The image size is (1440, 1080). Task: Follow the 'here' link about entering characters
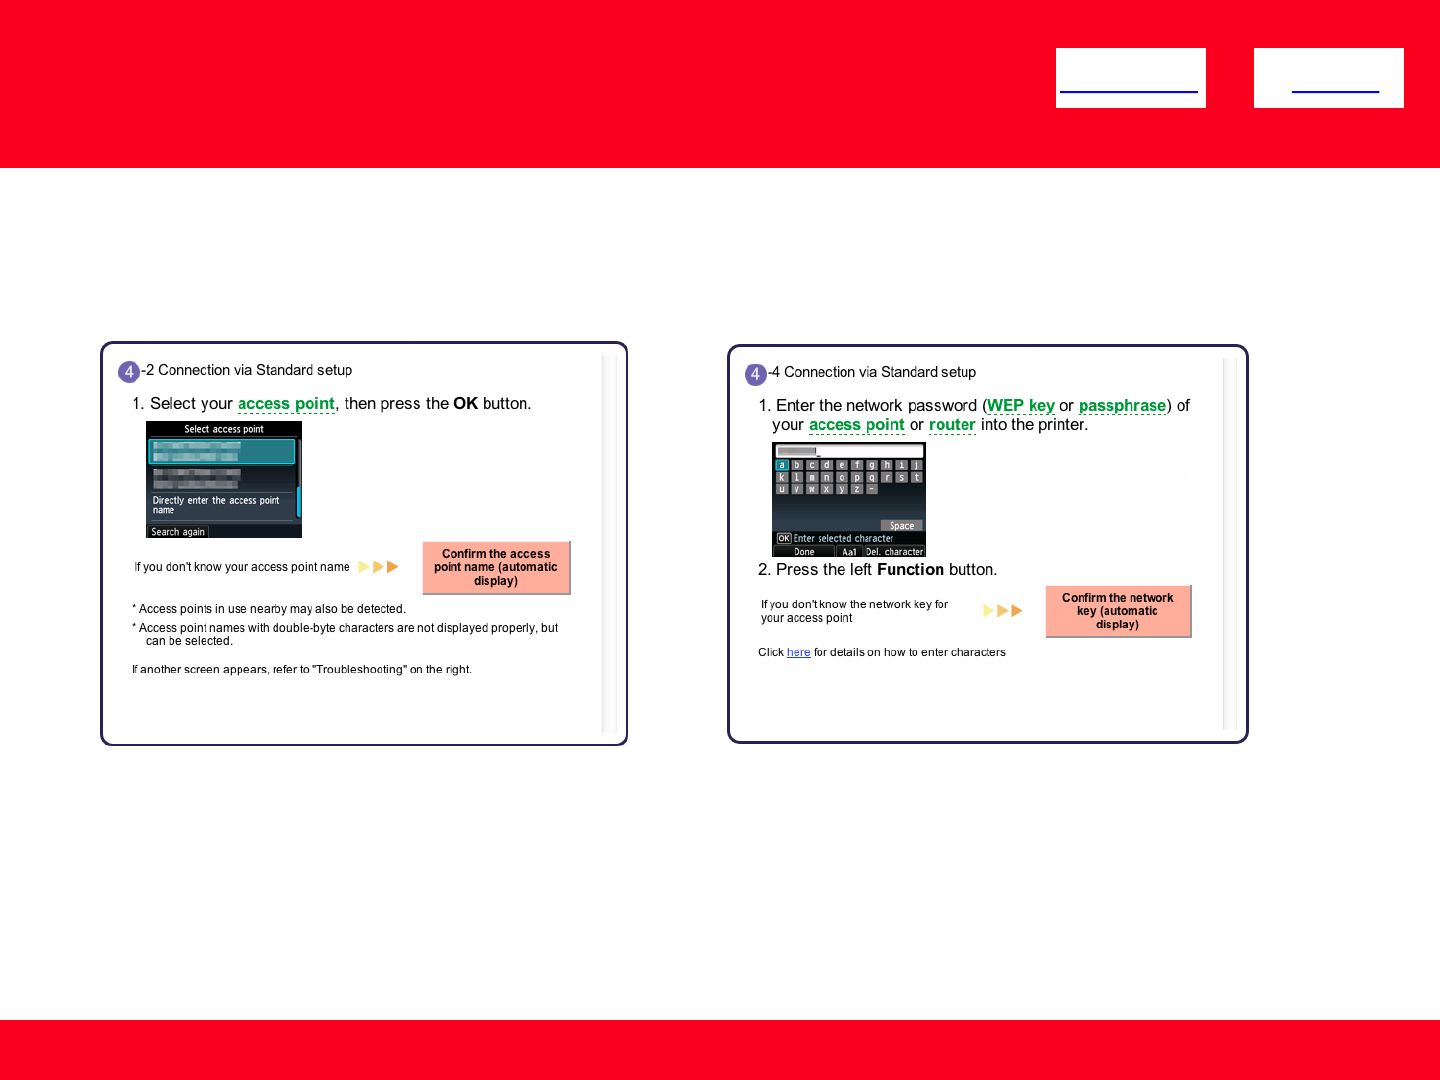(x=799, y=652)
